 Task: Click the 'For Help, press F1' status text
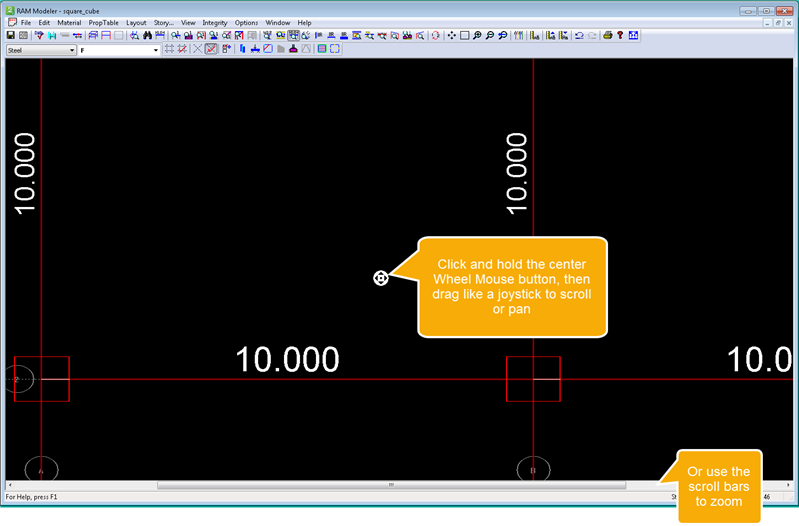tap(31, 496)
